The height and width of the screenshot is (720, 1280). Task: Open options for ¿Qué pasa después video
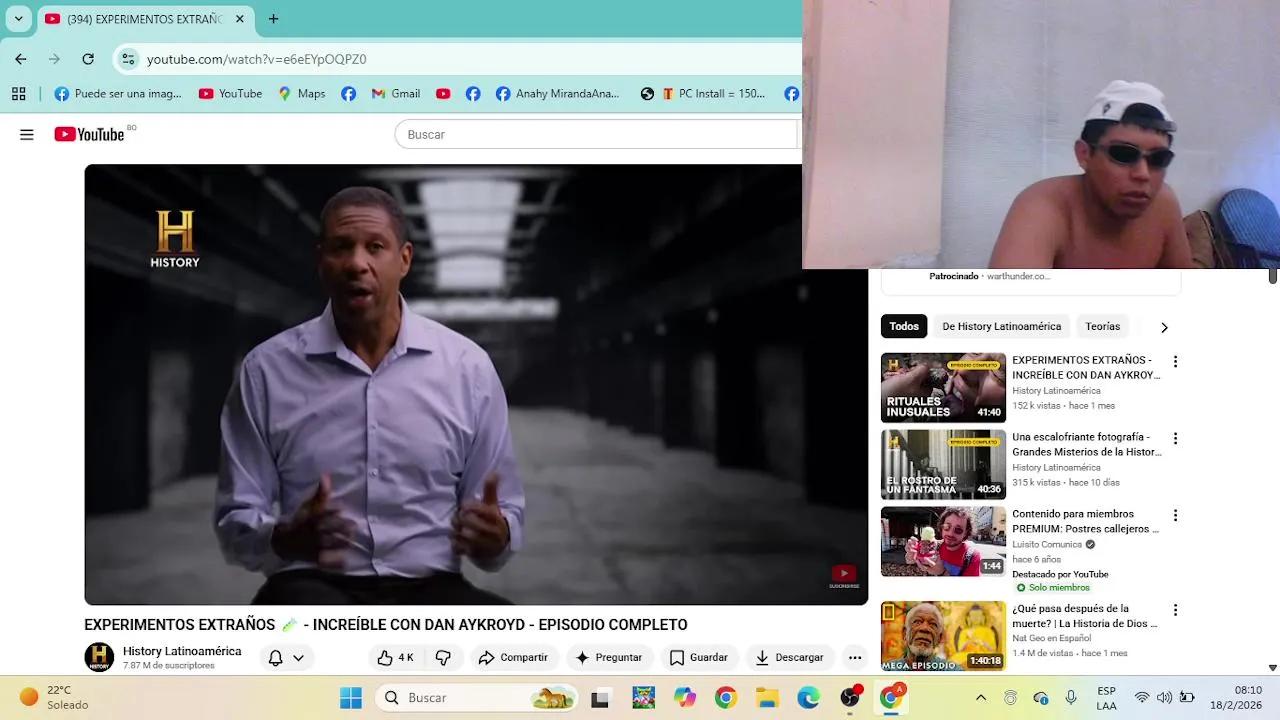(1176, 610)
